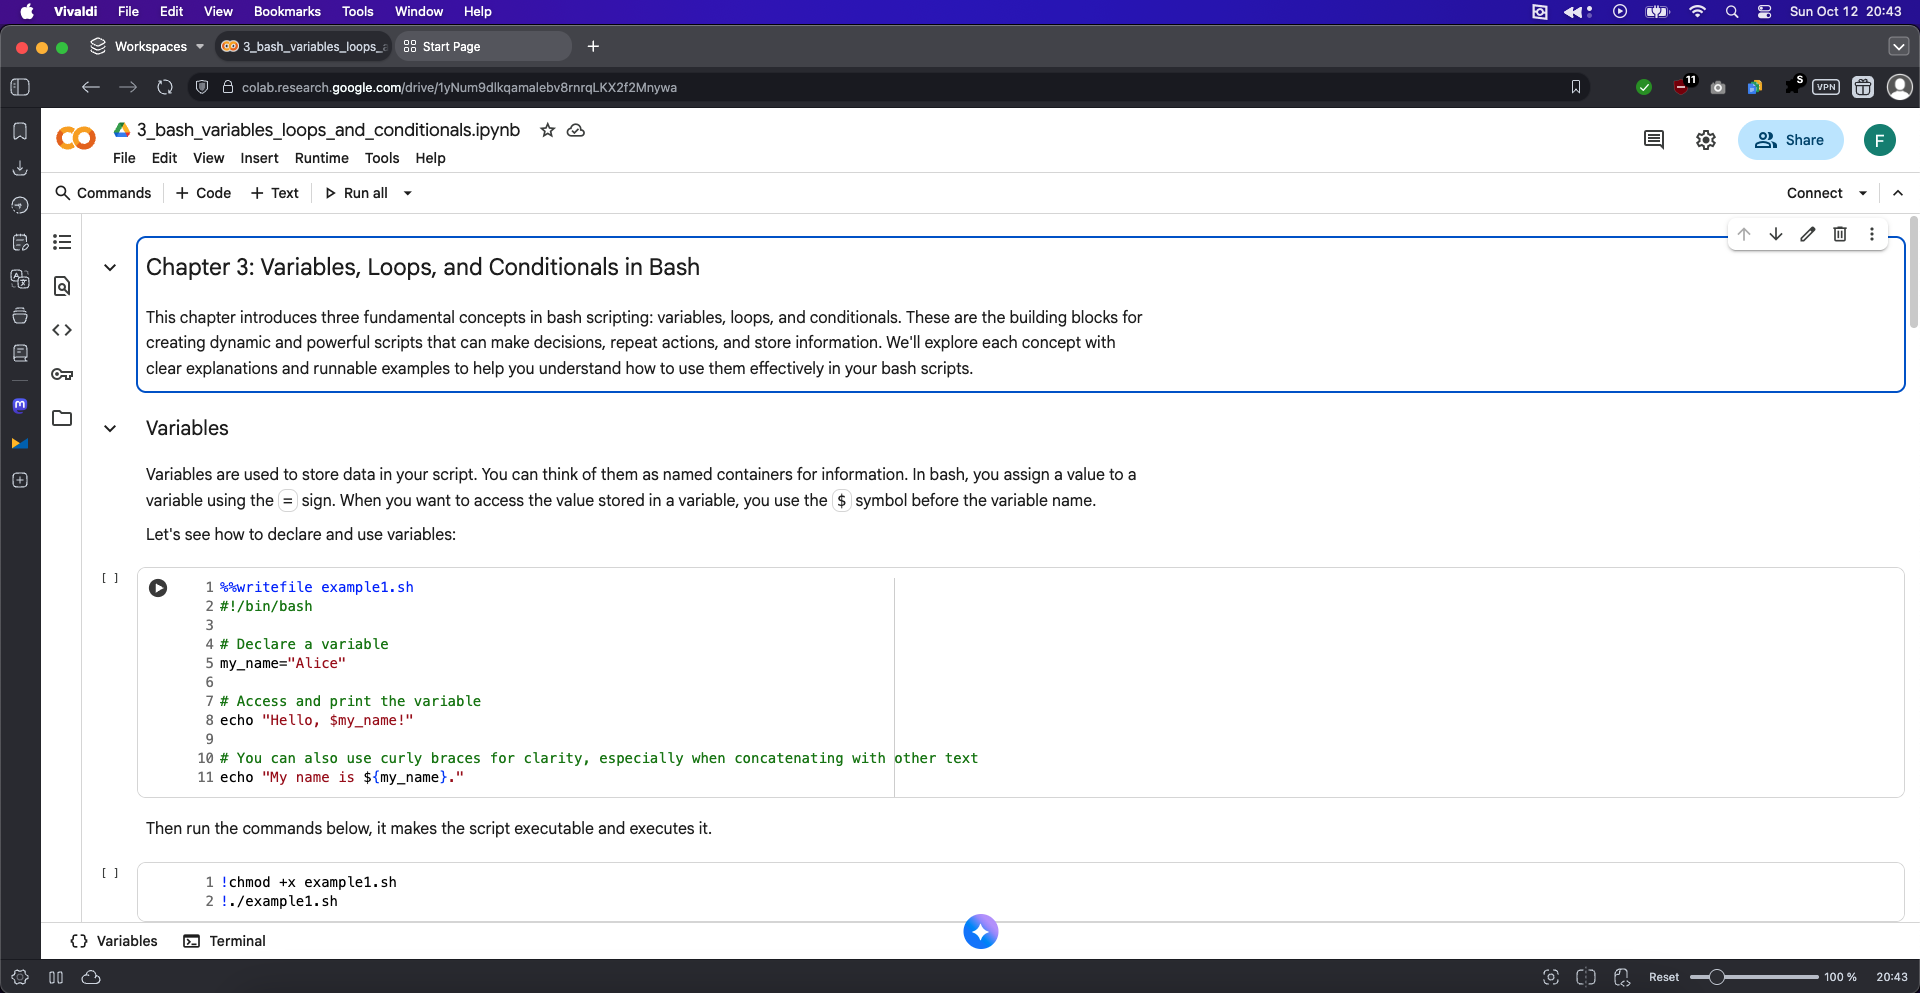Collapse the Variables section heading

(x=110, y=428)
